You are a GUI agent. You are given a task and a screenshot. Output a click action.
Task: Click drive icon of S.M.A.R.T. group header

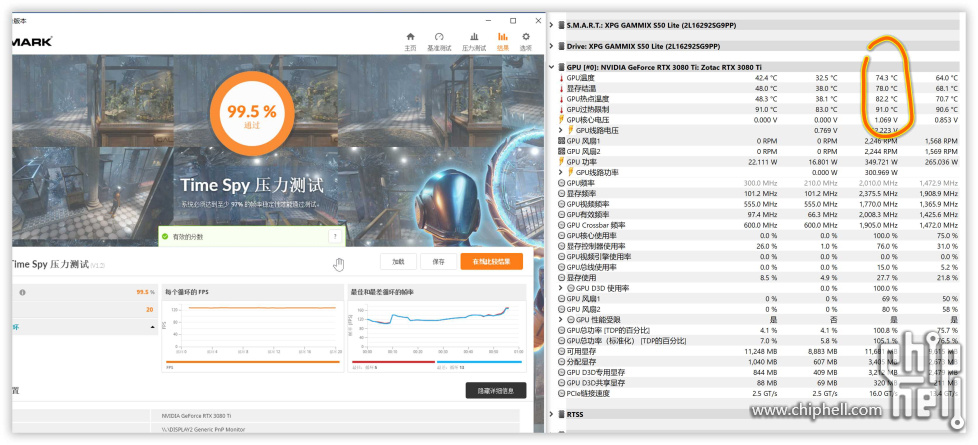click(x=561, y=26)
